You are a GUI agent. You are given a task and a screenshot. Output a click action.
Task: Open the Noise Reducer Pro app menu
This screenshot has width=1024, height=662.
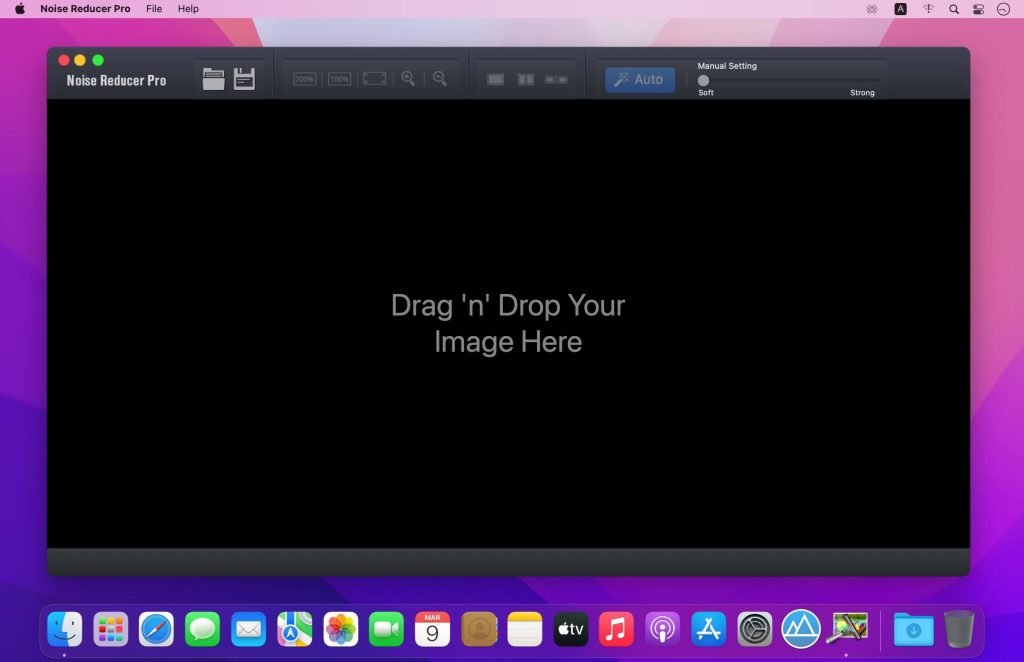[86, 9]
